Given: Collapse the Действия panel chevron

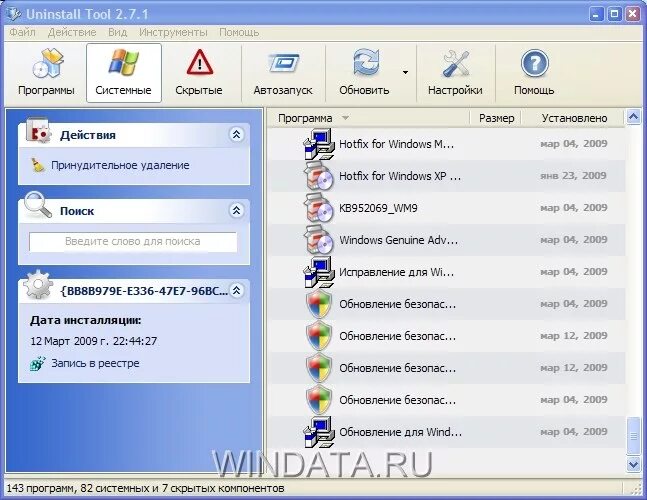Looking at the screenshot, I should (236, 134).
